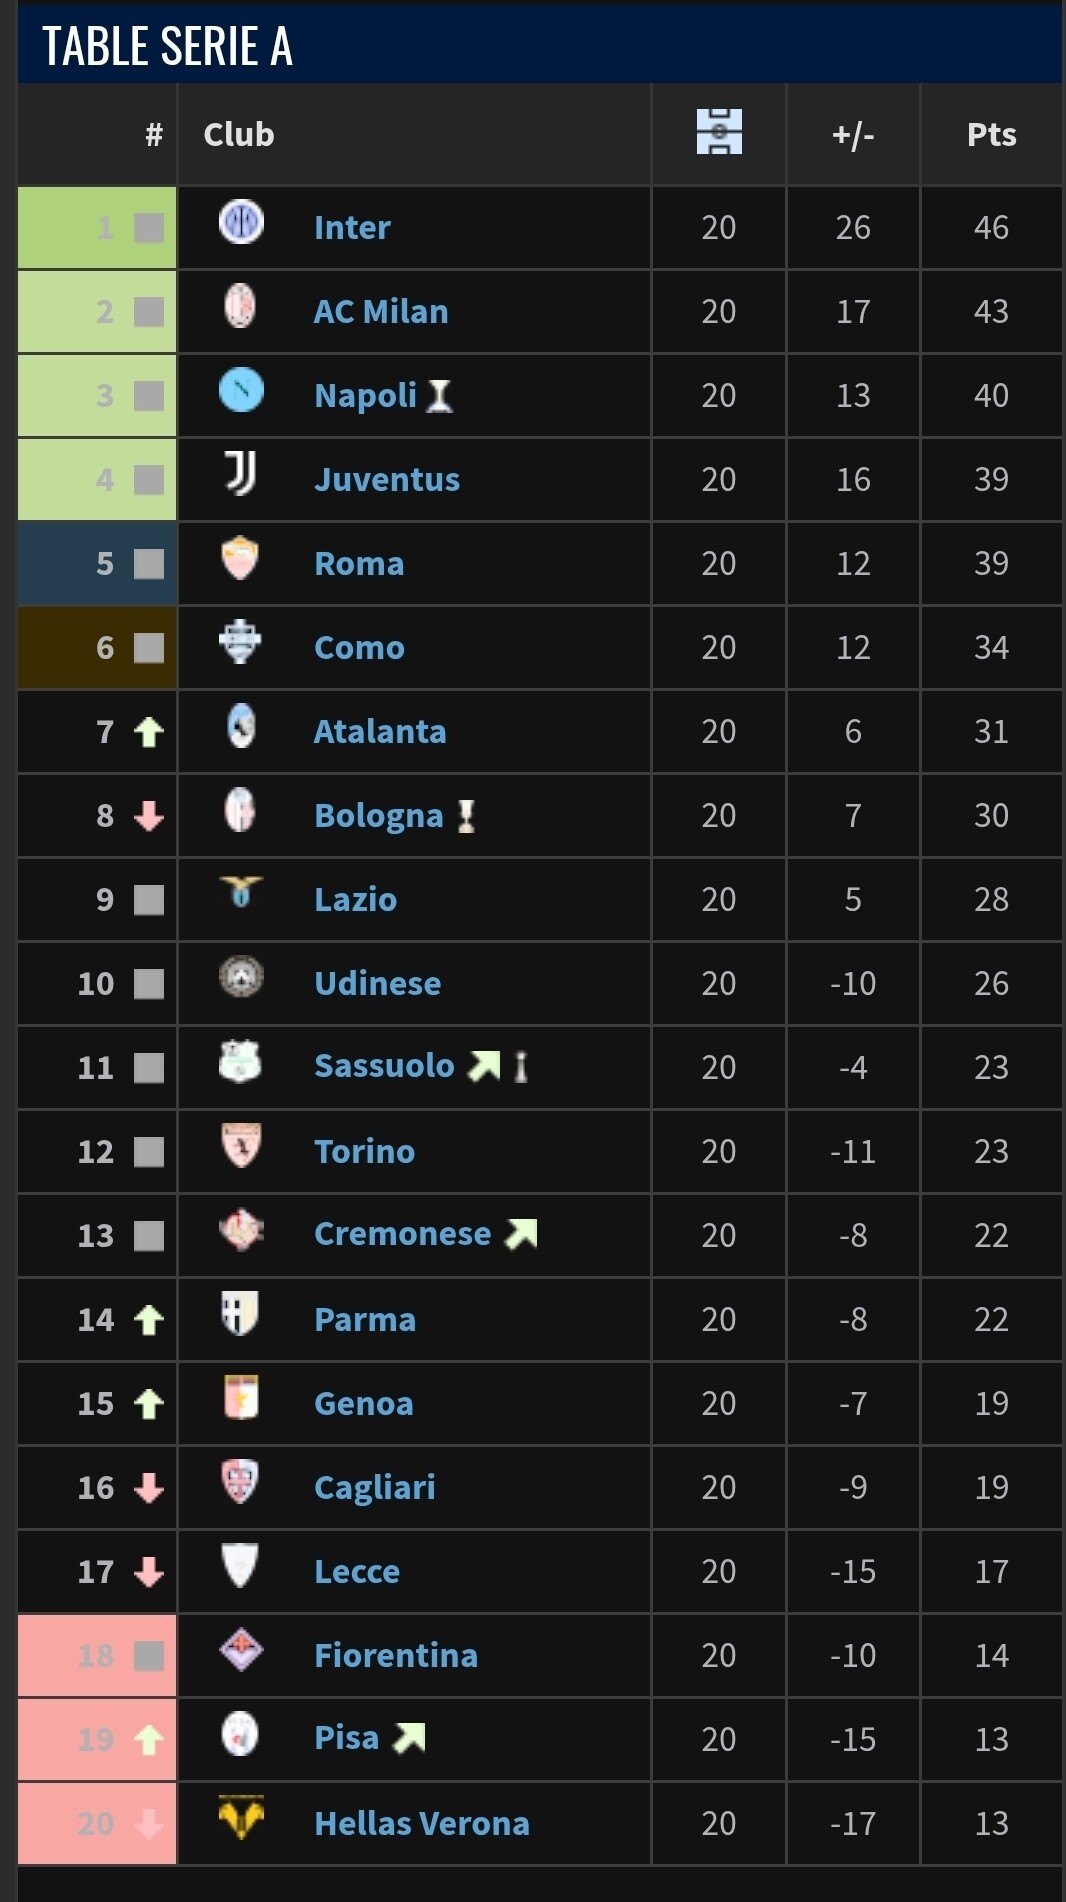
Task: Open the Roma club link
Action: click(x=359, y=564)
